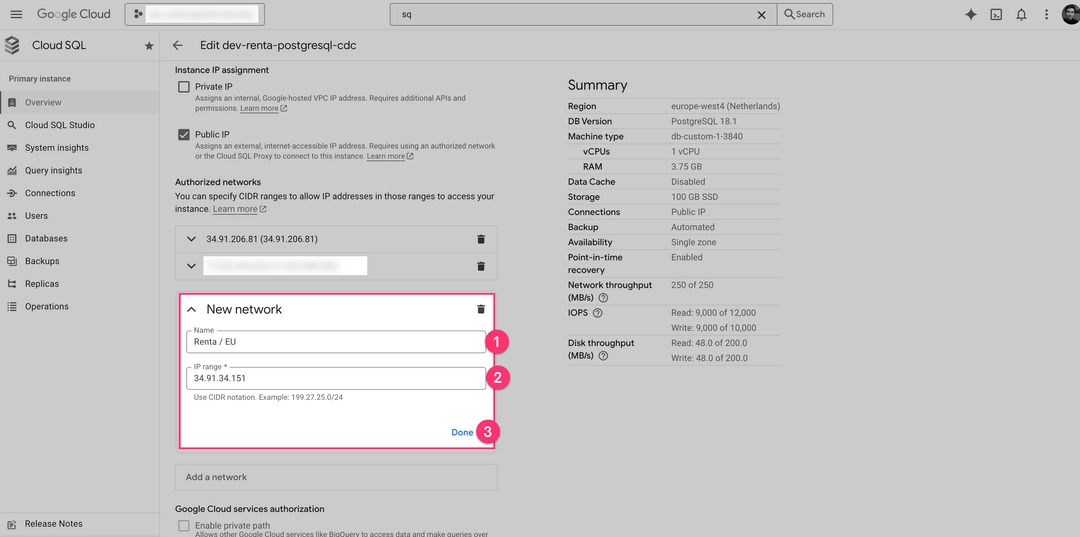Go back using the arrow icon
The height and width of the screenshot is (537, 1080).
(x=178, y=45)
